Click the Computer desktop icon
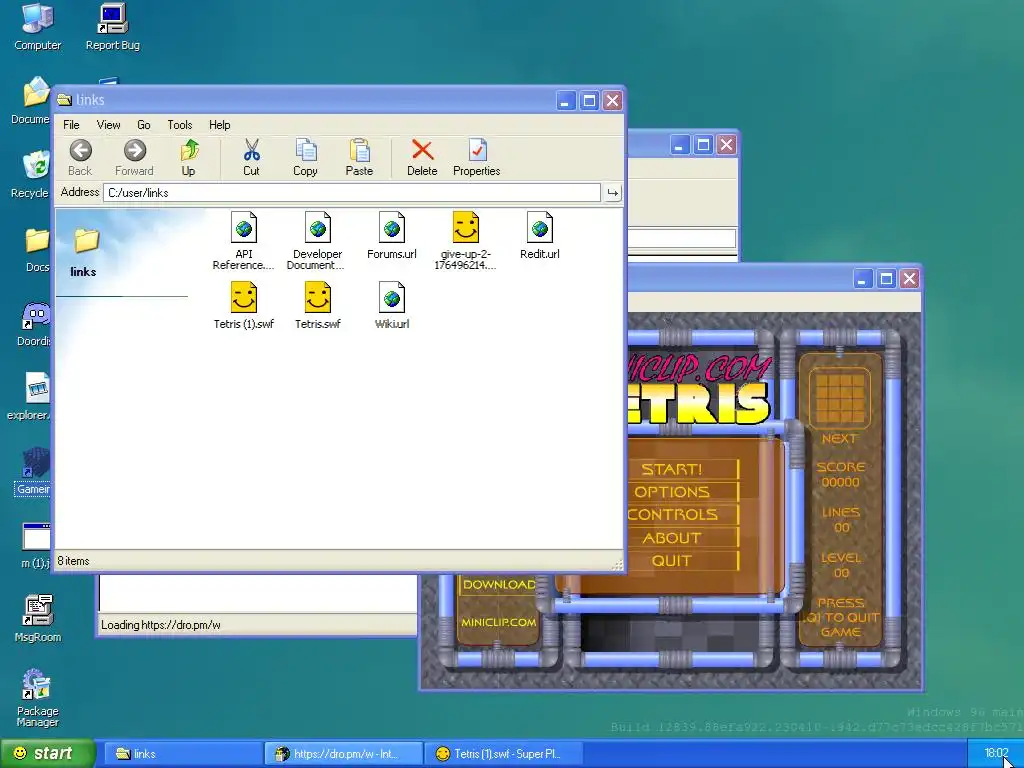This screenshot has width=1024, height=768. [x=38, y=27]
